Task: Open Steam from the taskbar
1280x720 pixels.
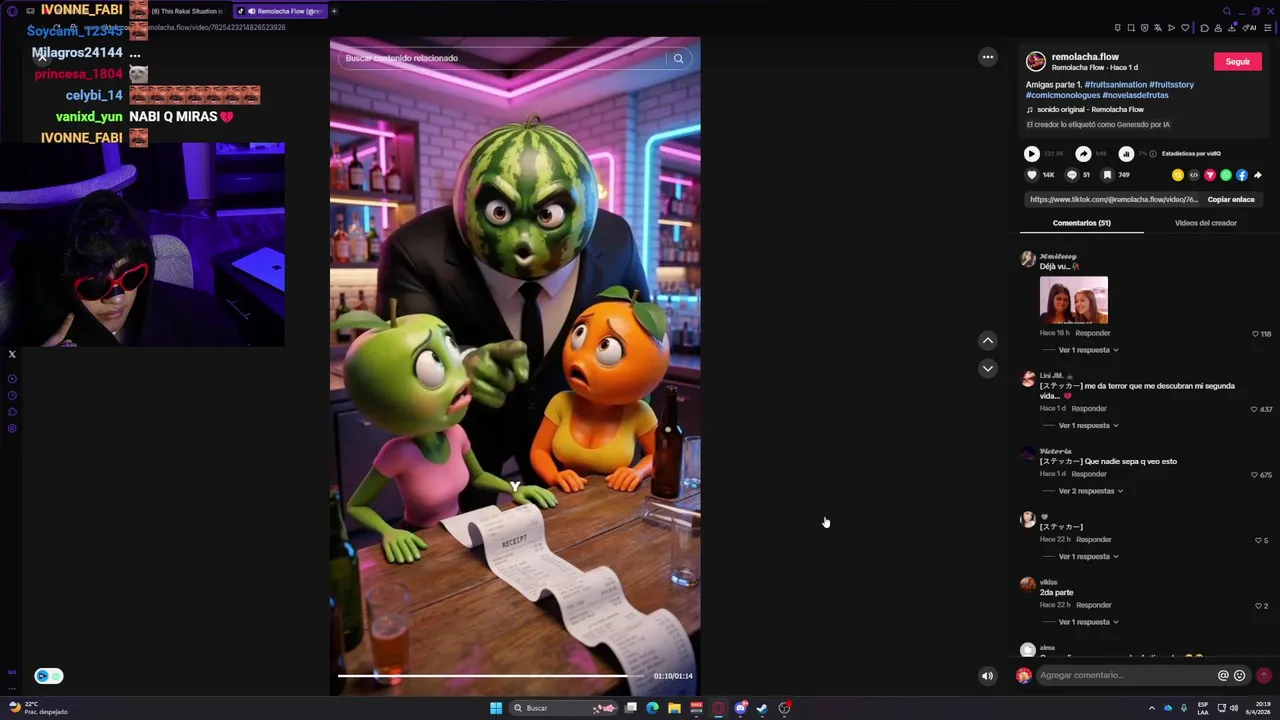Action: (x=762, y=708)
